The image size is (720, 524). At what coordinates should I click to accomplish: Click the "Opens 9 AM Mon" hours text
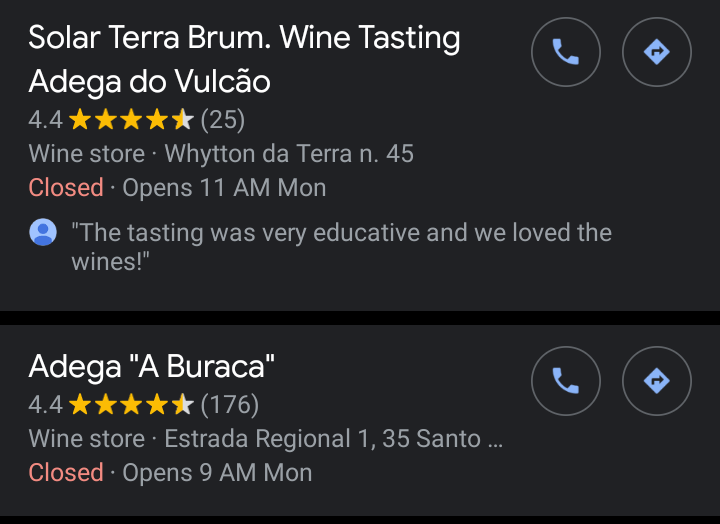217,472
